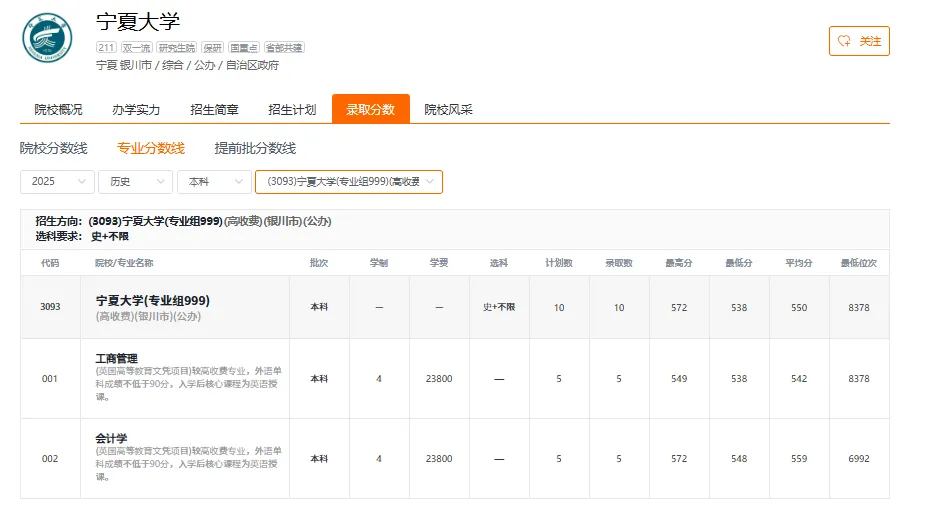Click 会计学 average score 559

coord(799,459)
